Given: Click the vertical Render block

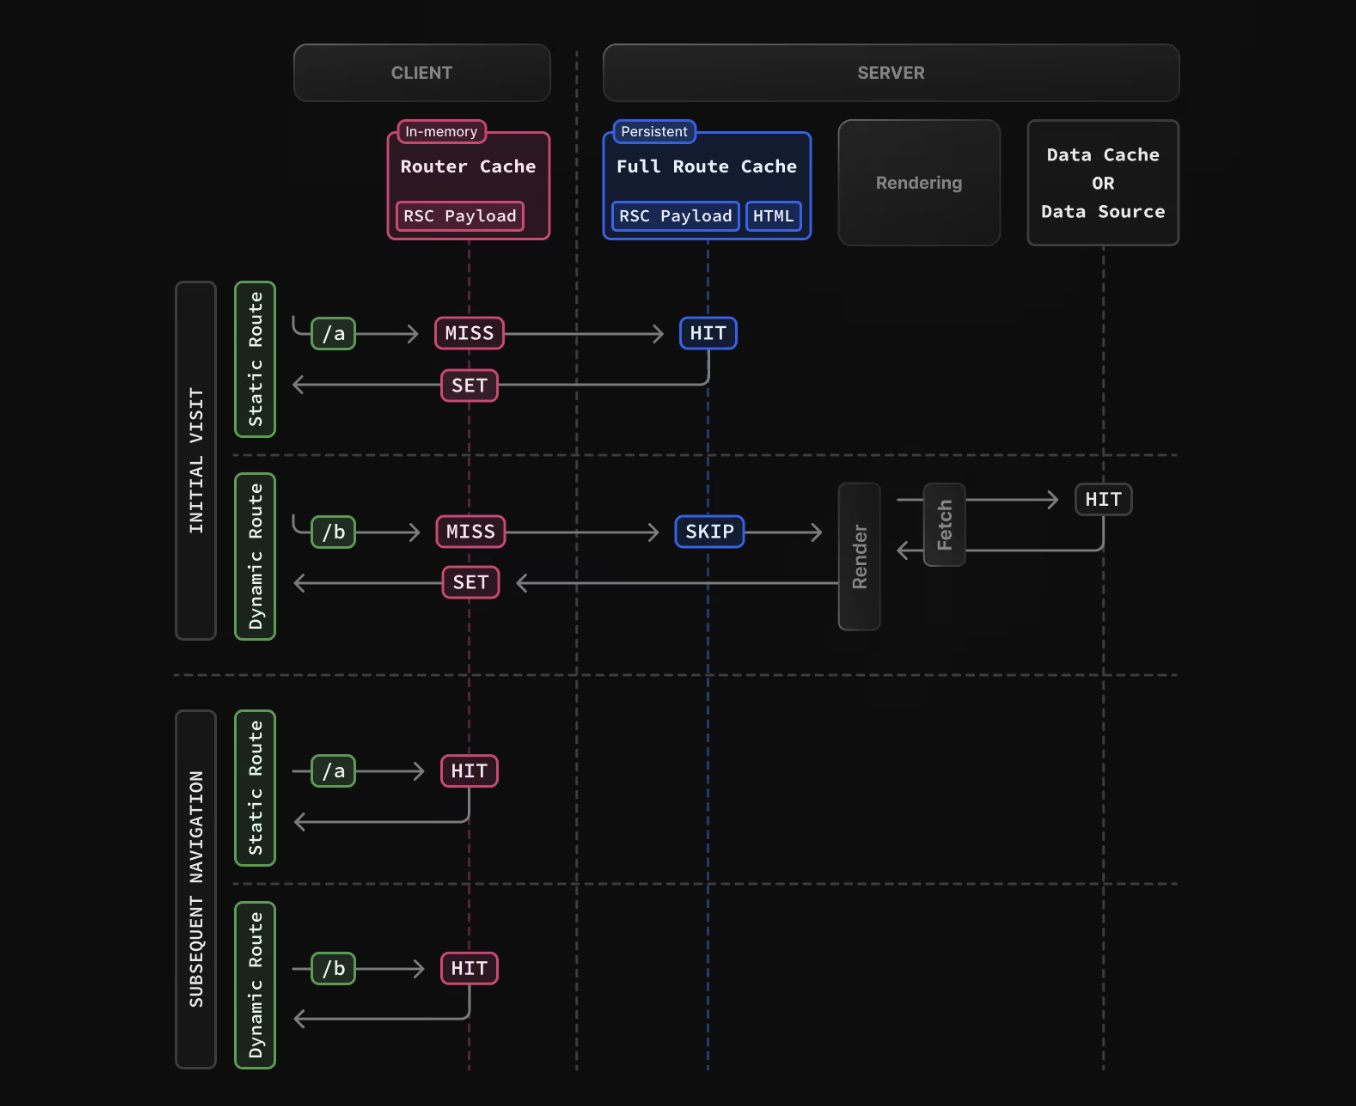Looking at the screenshot, I should click(x=859, y=557).
